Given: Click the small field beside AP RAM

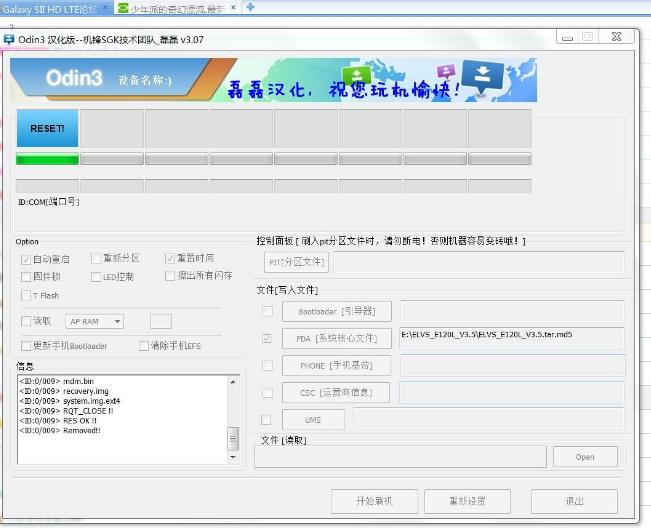Looking at the screenshot, I should 161,321.
